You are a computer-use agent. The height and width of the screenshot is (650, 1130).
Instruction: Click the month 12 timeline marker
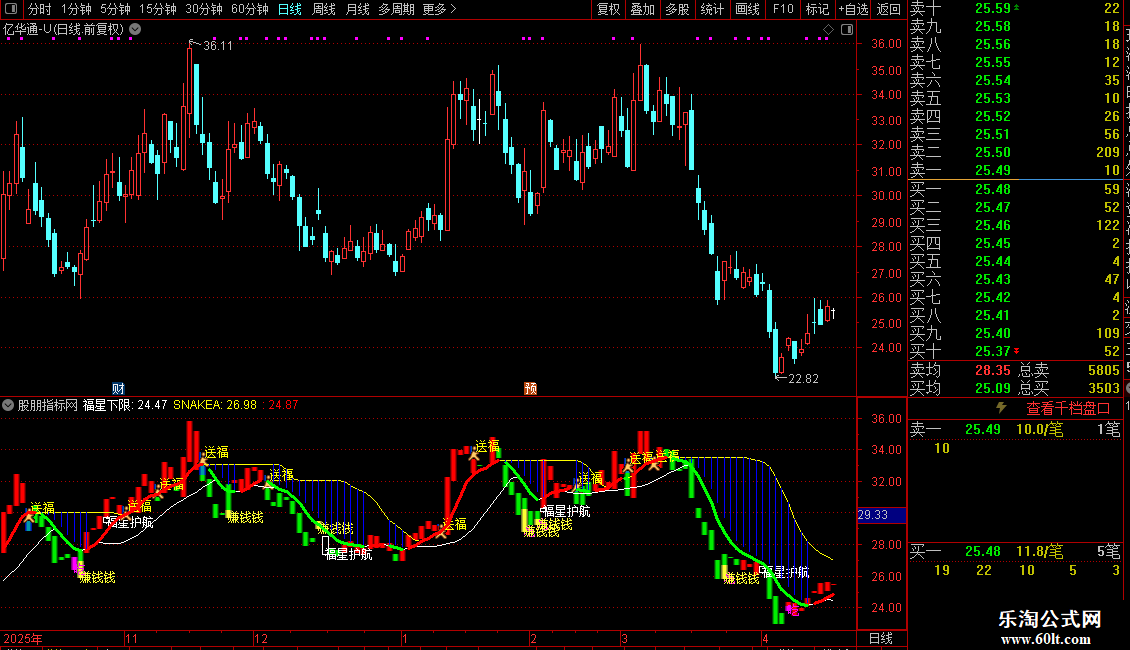tap(261, 638)
